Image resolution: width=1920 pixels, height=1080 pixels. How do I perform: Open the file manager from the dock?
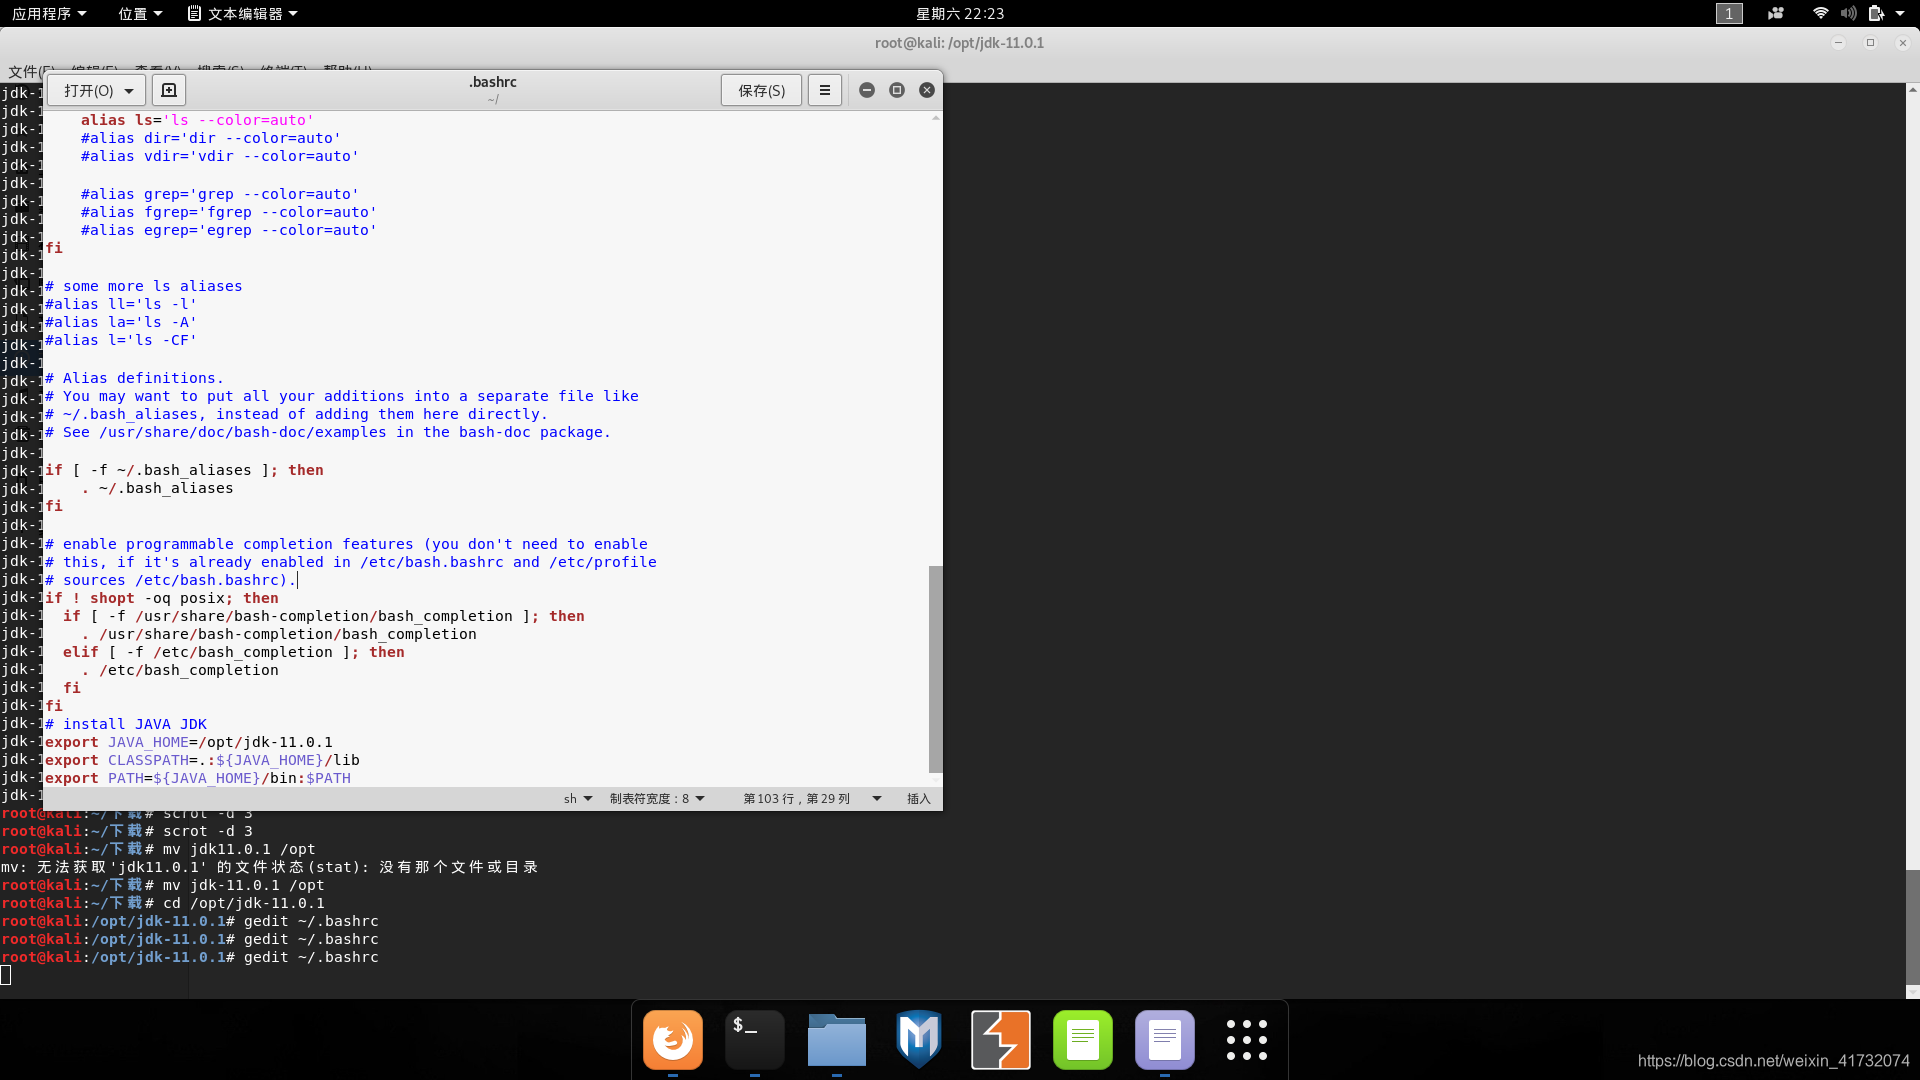coord(837,1039)
